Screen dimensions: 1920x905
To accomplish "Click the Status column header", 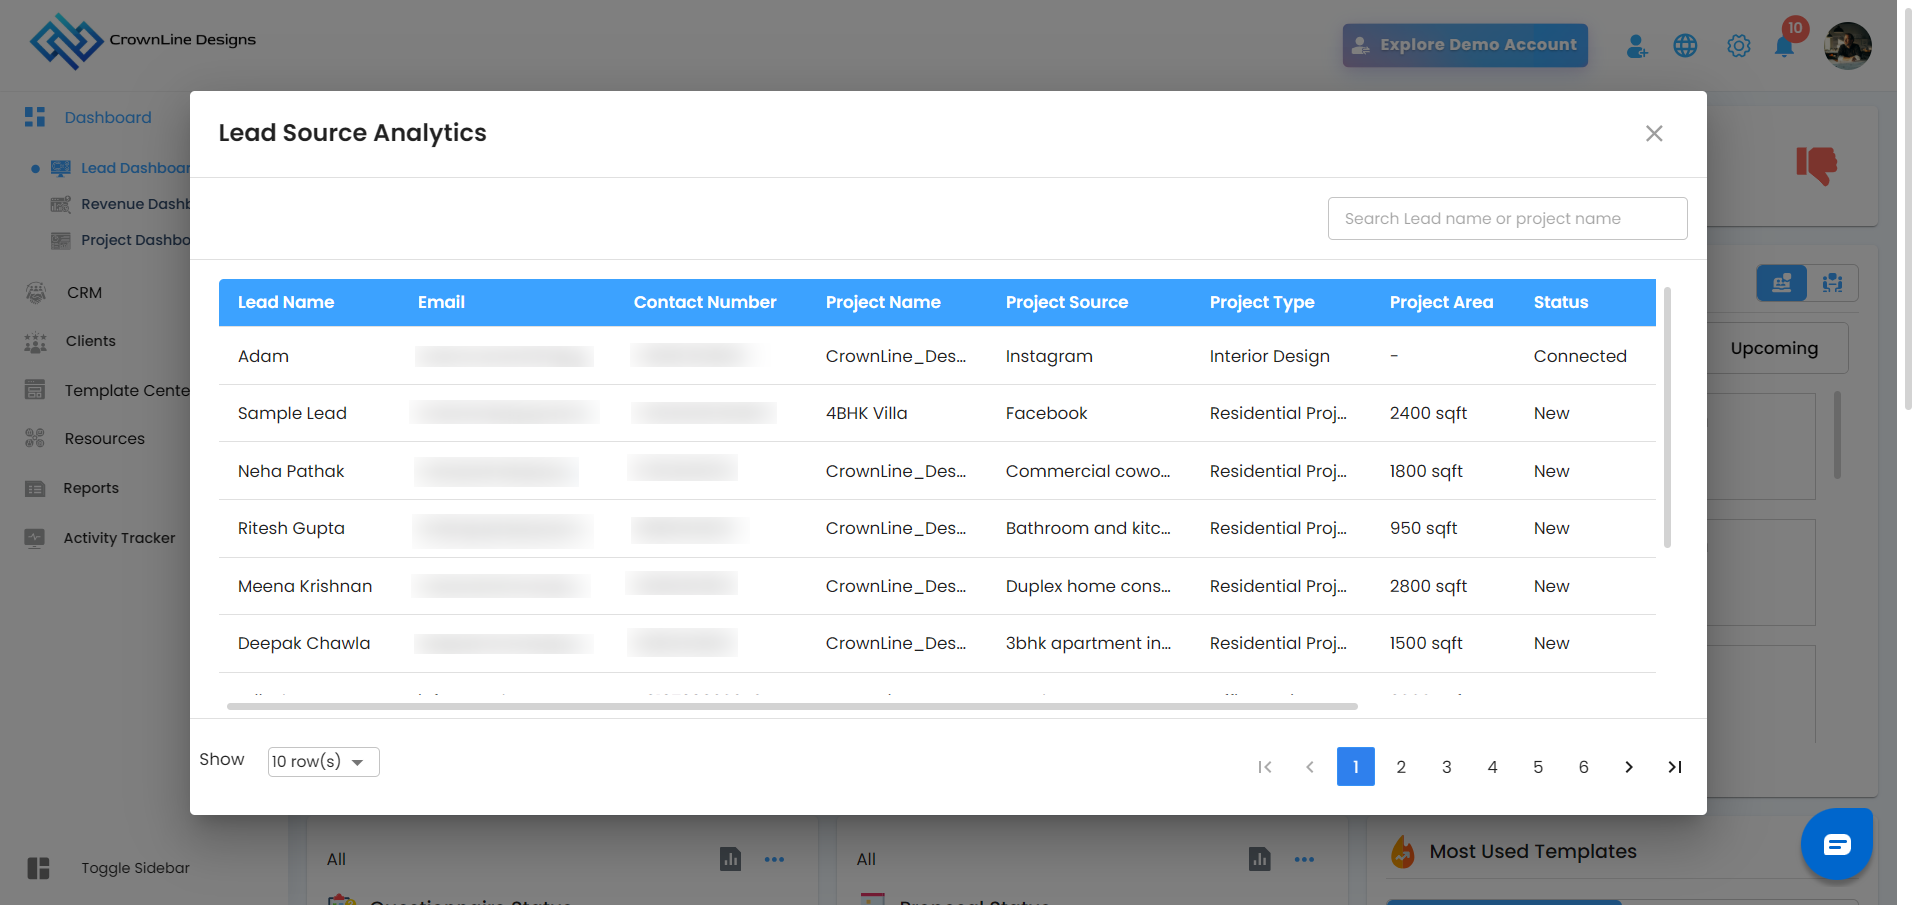I will pyautogui.click(x=1561, y=302).
